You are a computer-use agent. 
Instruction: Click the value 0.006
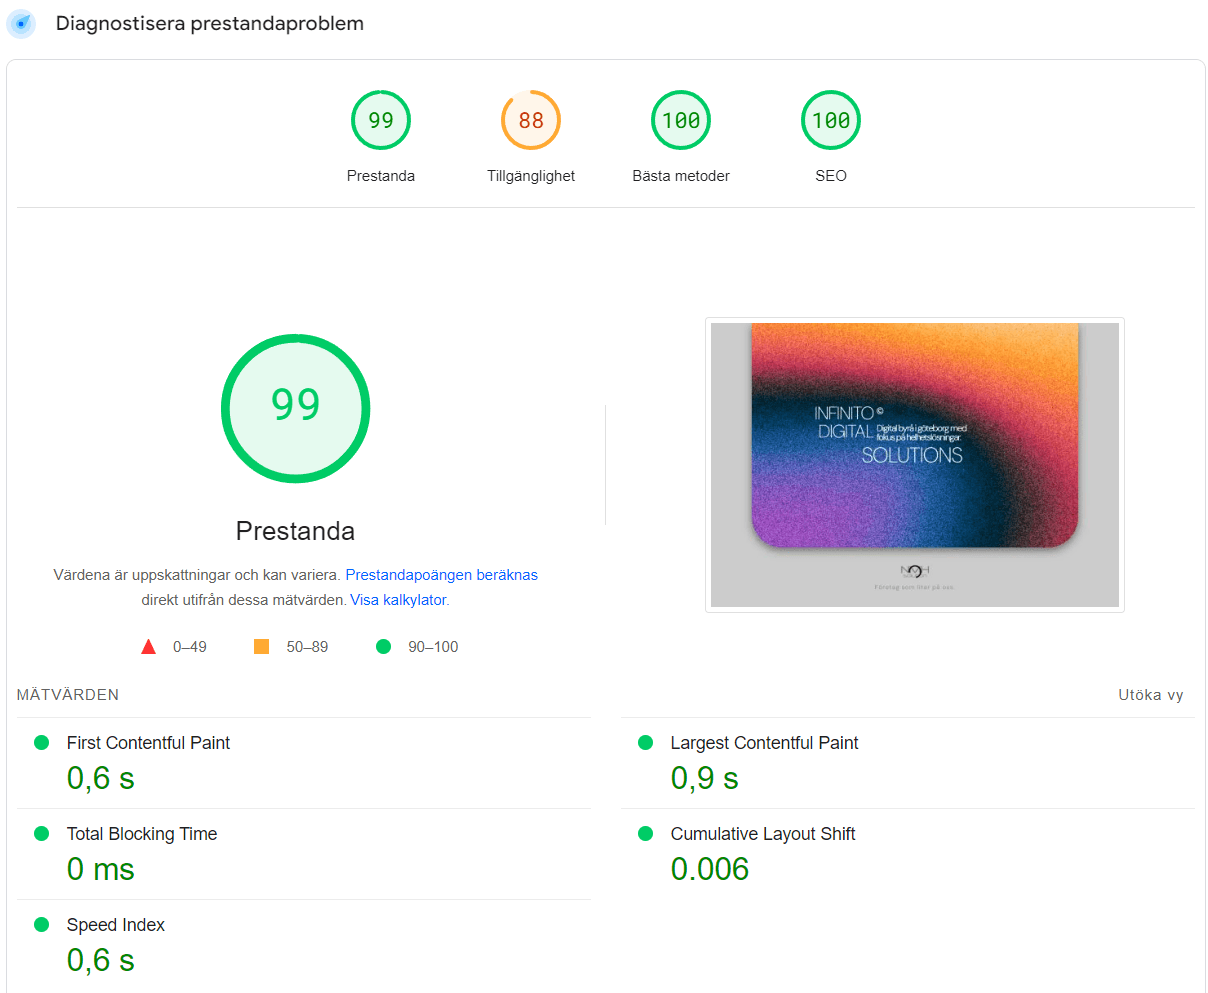[710, 869]
